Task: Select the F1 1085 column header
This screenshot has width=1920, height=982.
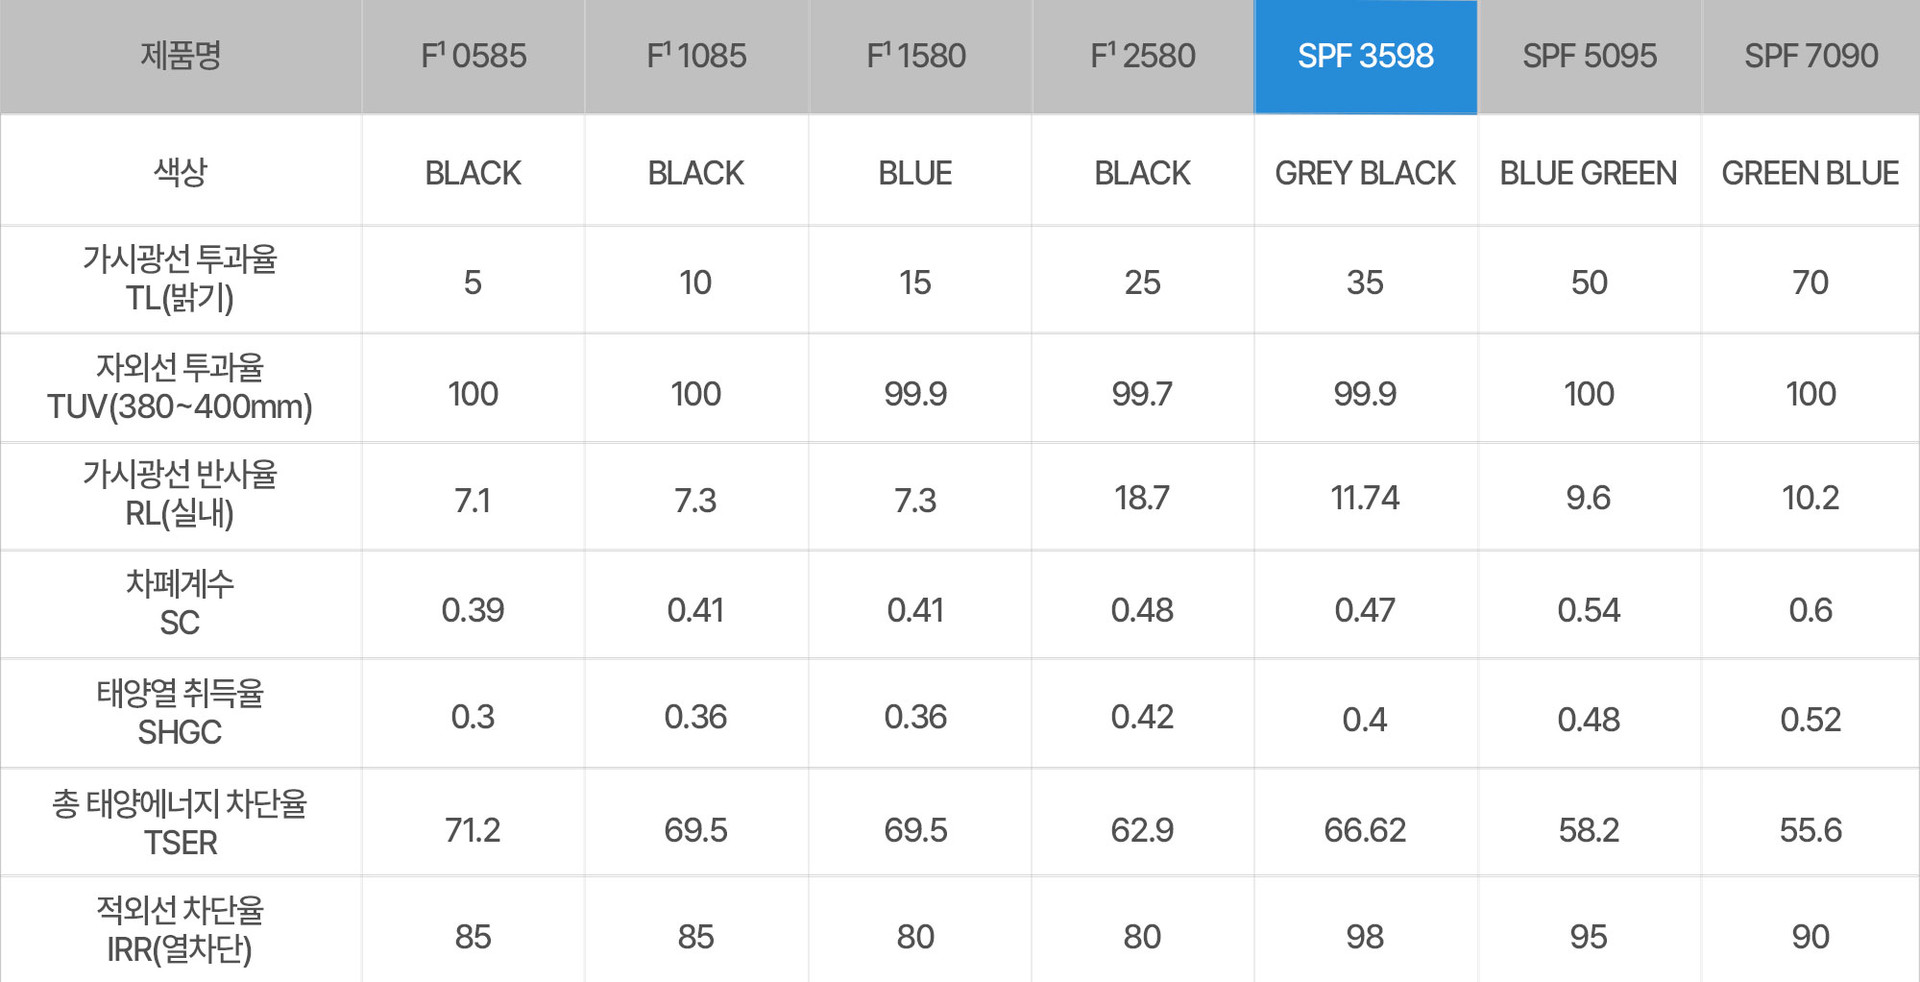Action: 696,56
